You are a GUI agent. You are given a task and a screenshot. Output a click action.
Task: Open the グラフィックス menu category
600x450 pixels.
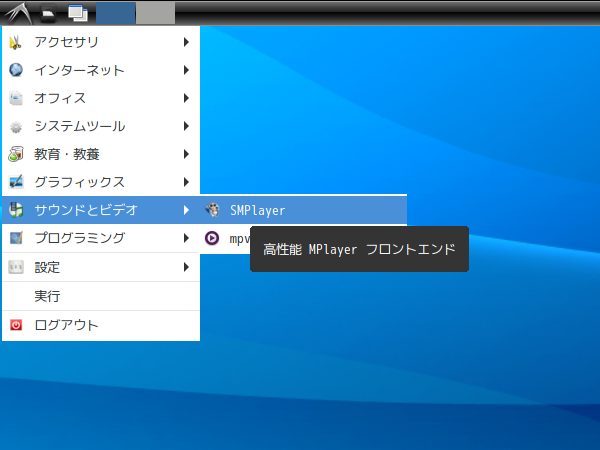pos(101,182)
